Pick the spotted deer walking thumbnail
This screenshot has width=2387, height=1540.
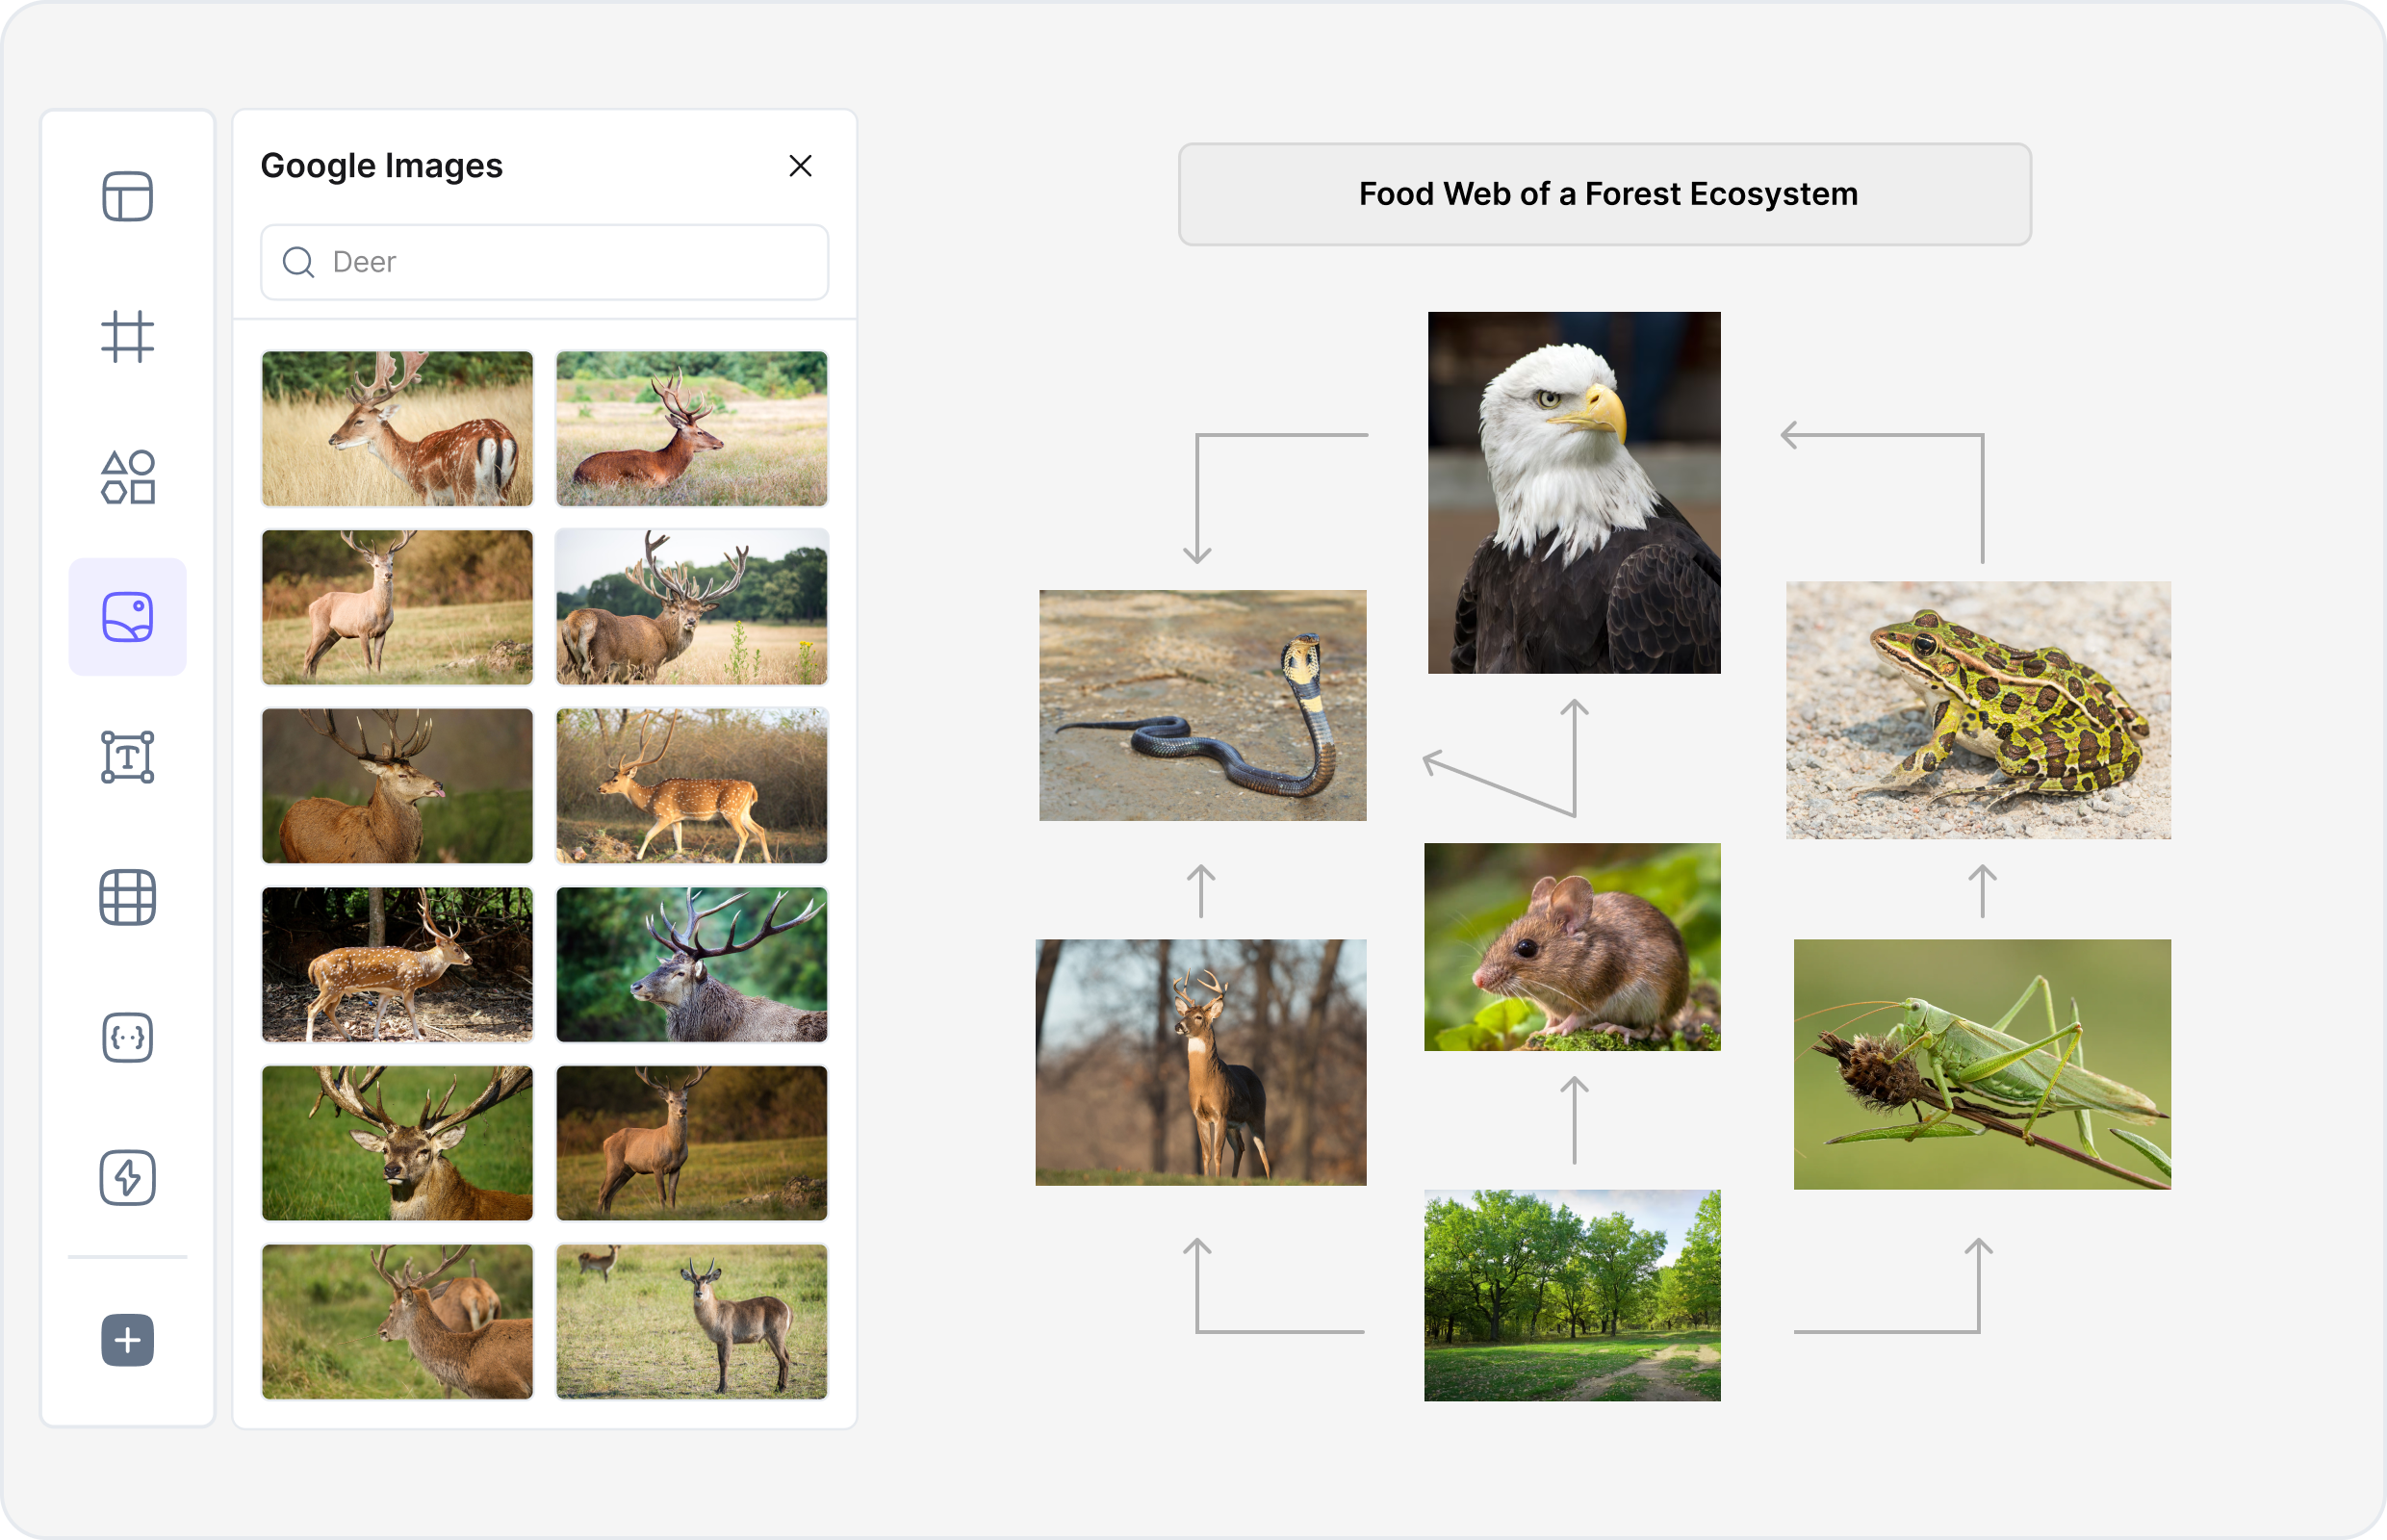[691, 786]
